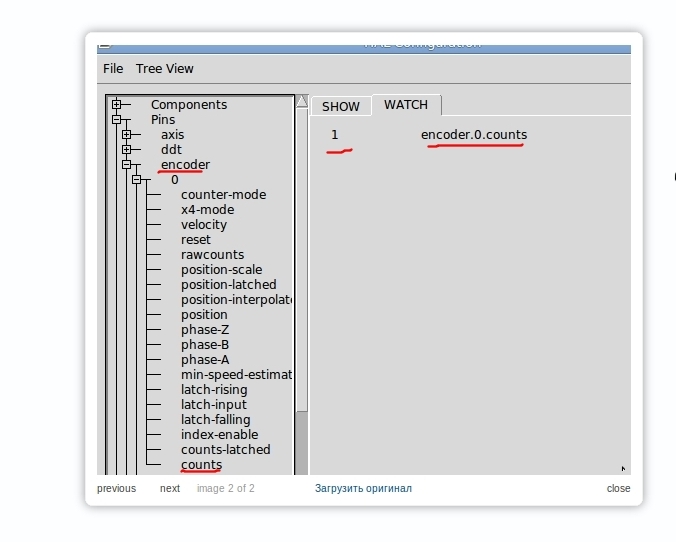Collapse the Pins tree node
The width and height of the screenshot is (676, 544).
[x=116, y=119]
